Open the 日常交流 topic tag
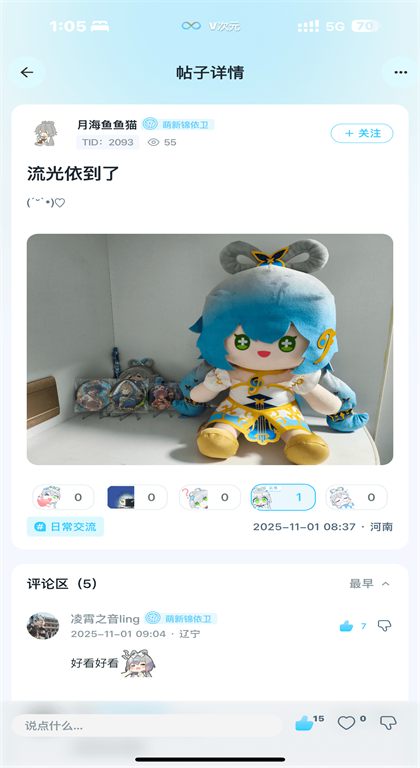 (65, 527)
